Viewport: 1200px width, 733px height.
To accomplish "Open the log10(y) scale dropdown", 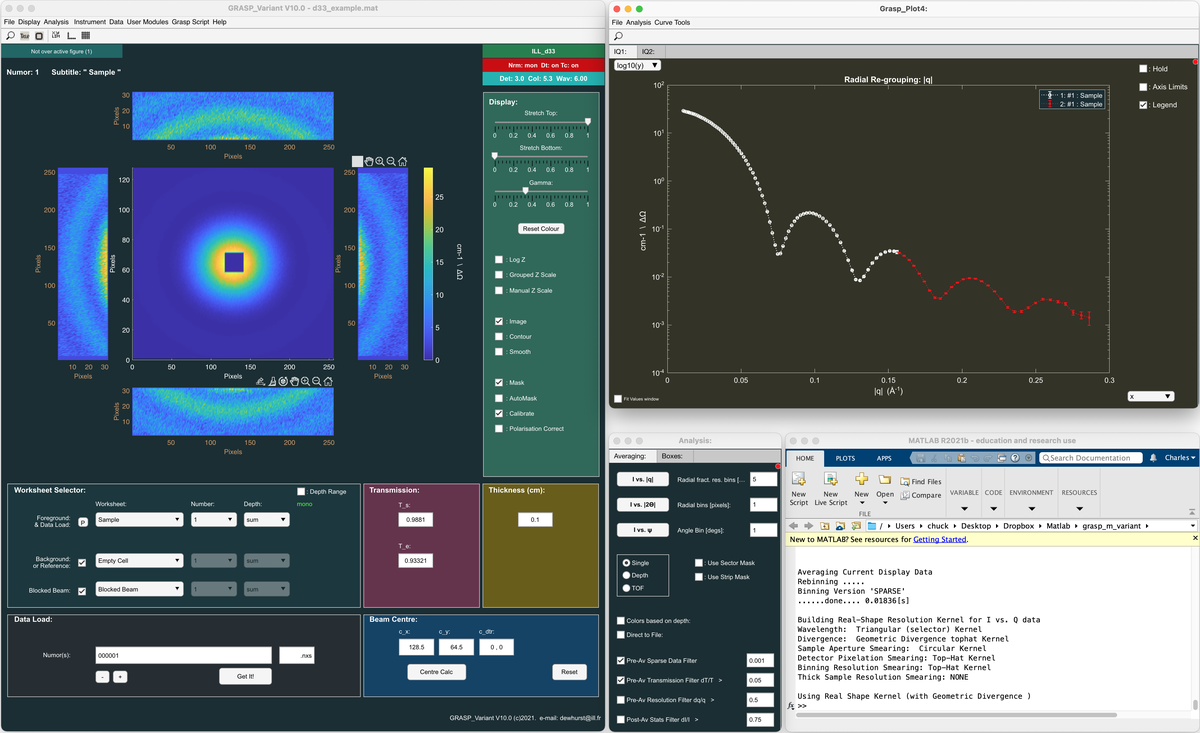I will pos(637,65).
